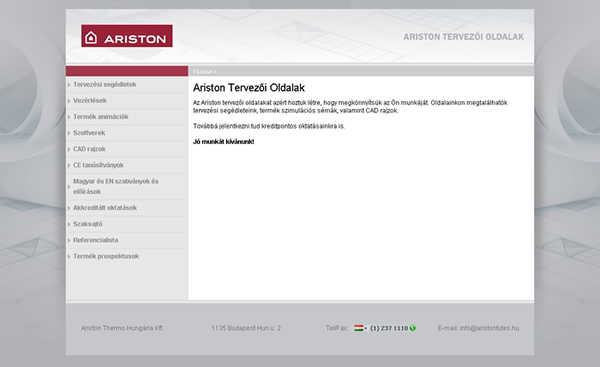Click the Ariston logo in the header

click(127, 36)
